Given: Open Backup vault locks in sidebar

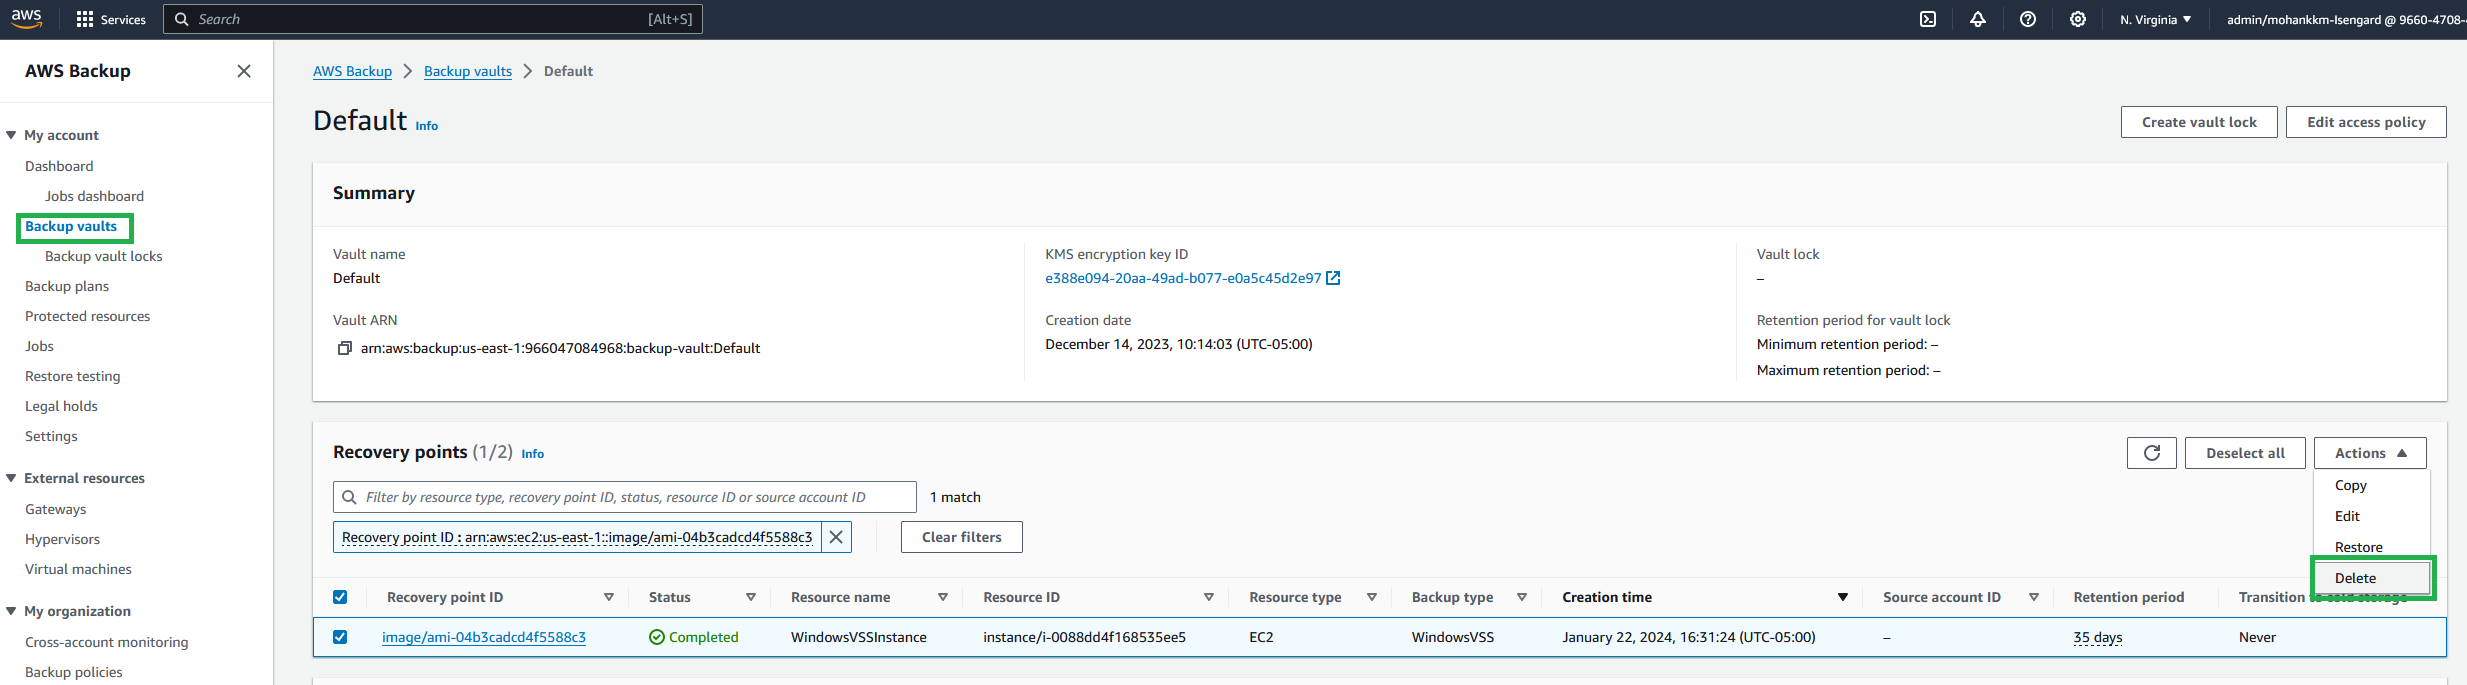Looking at the screenshot, I should pos(103,256).
